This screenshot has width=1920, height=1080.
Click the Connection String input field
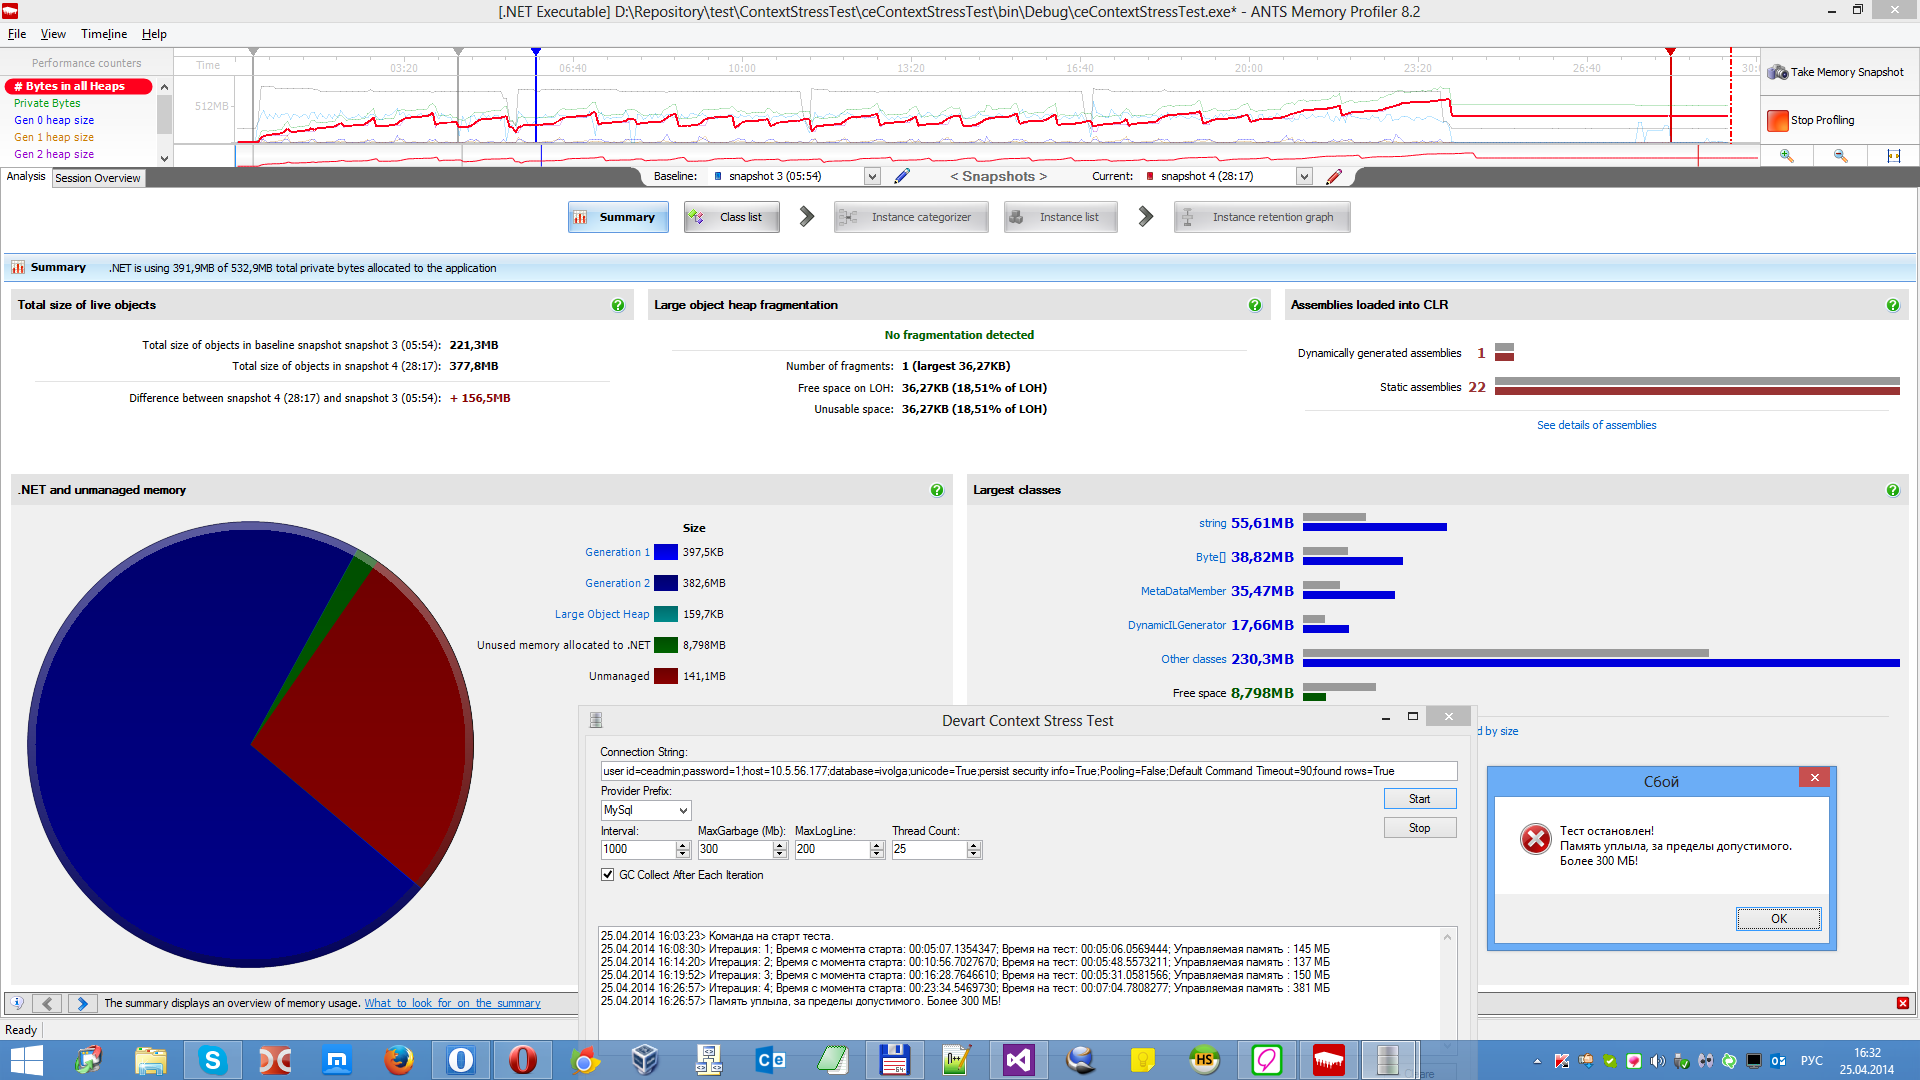pyautogui.click(x=1028, y=771)
